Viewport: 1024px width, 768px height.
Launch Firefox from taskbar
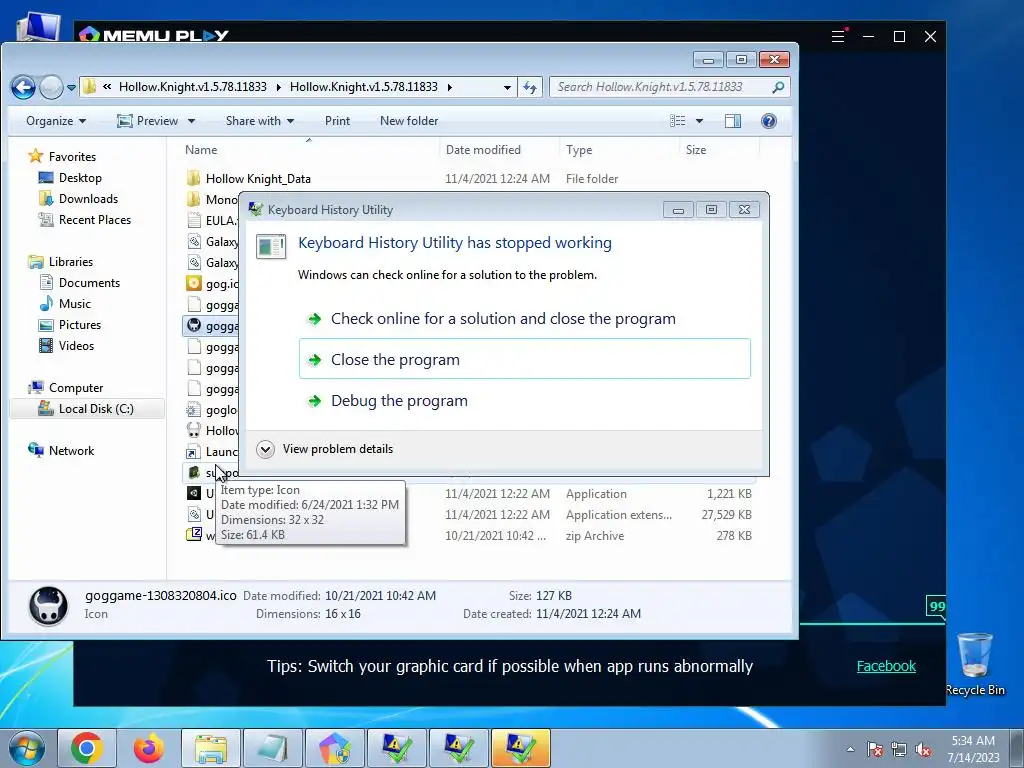coord(149,748)
